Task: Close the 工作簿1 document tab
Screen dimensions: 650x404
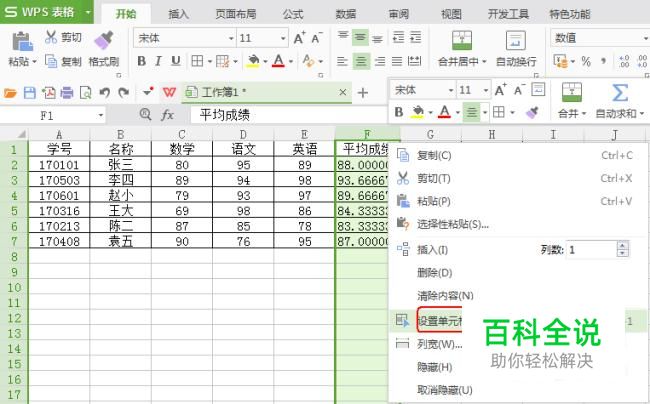Action: (x=342, y=92)
